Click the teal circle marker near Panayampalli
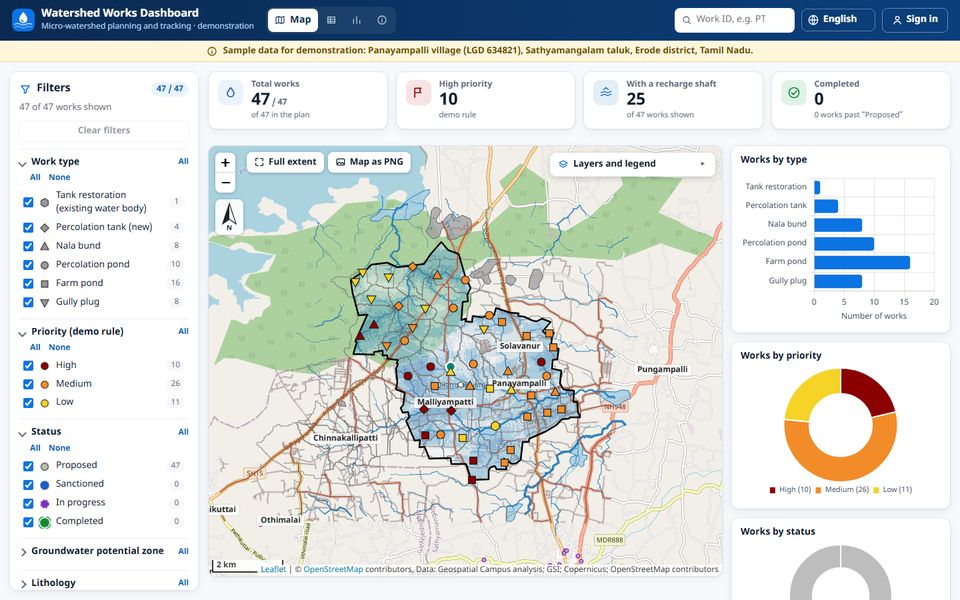This screenshot has height=600, width=960. click(x=451, y=367)
